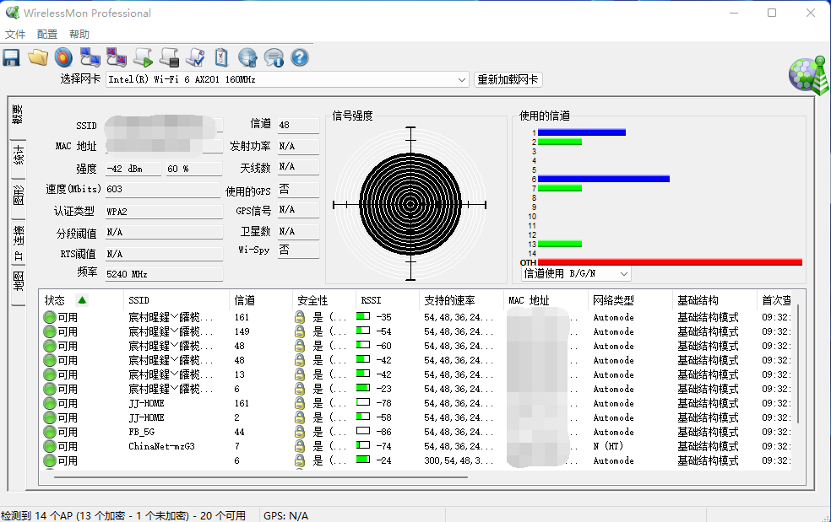Click the RSSI value -23 in list
832x522 pixels.
384,389
